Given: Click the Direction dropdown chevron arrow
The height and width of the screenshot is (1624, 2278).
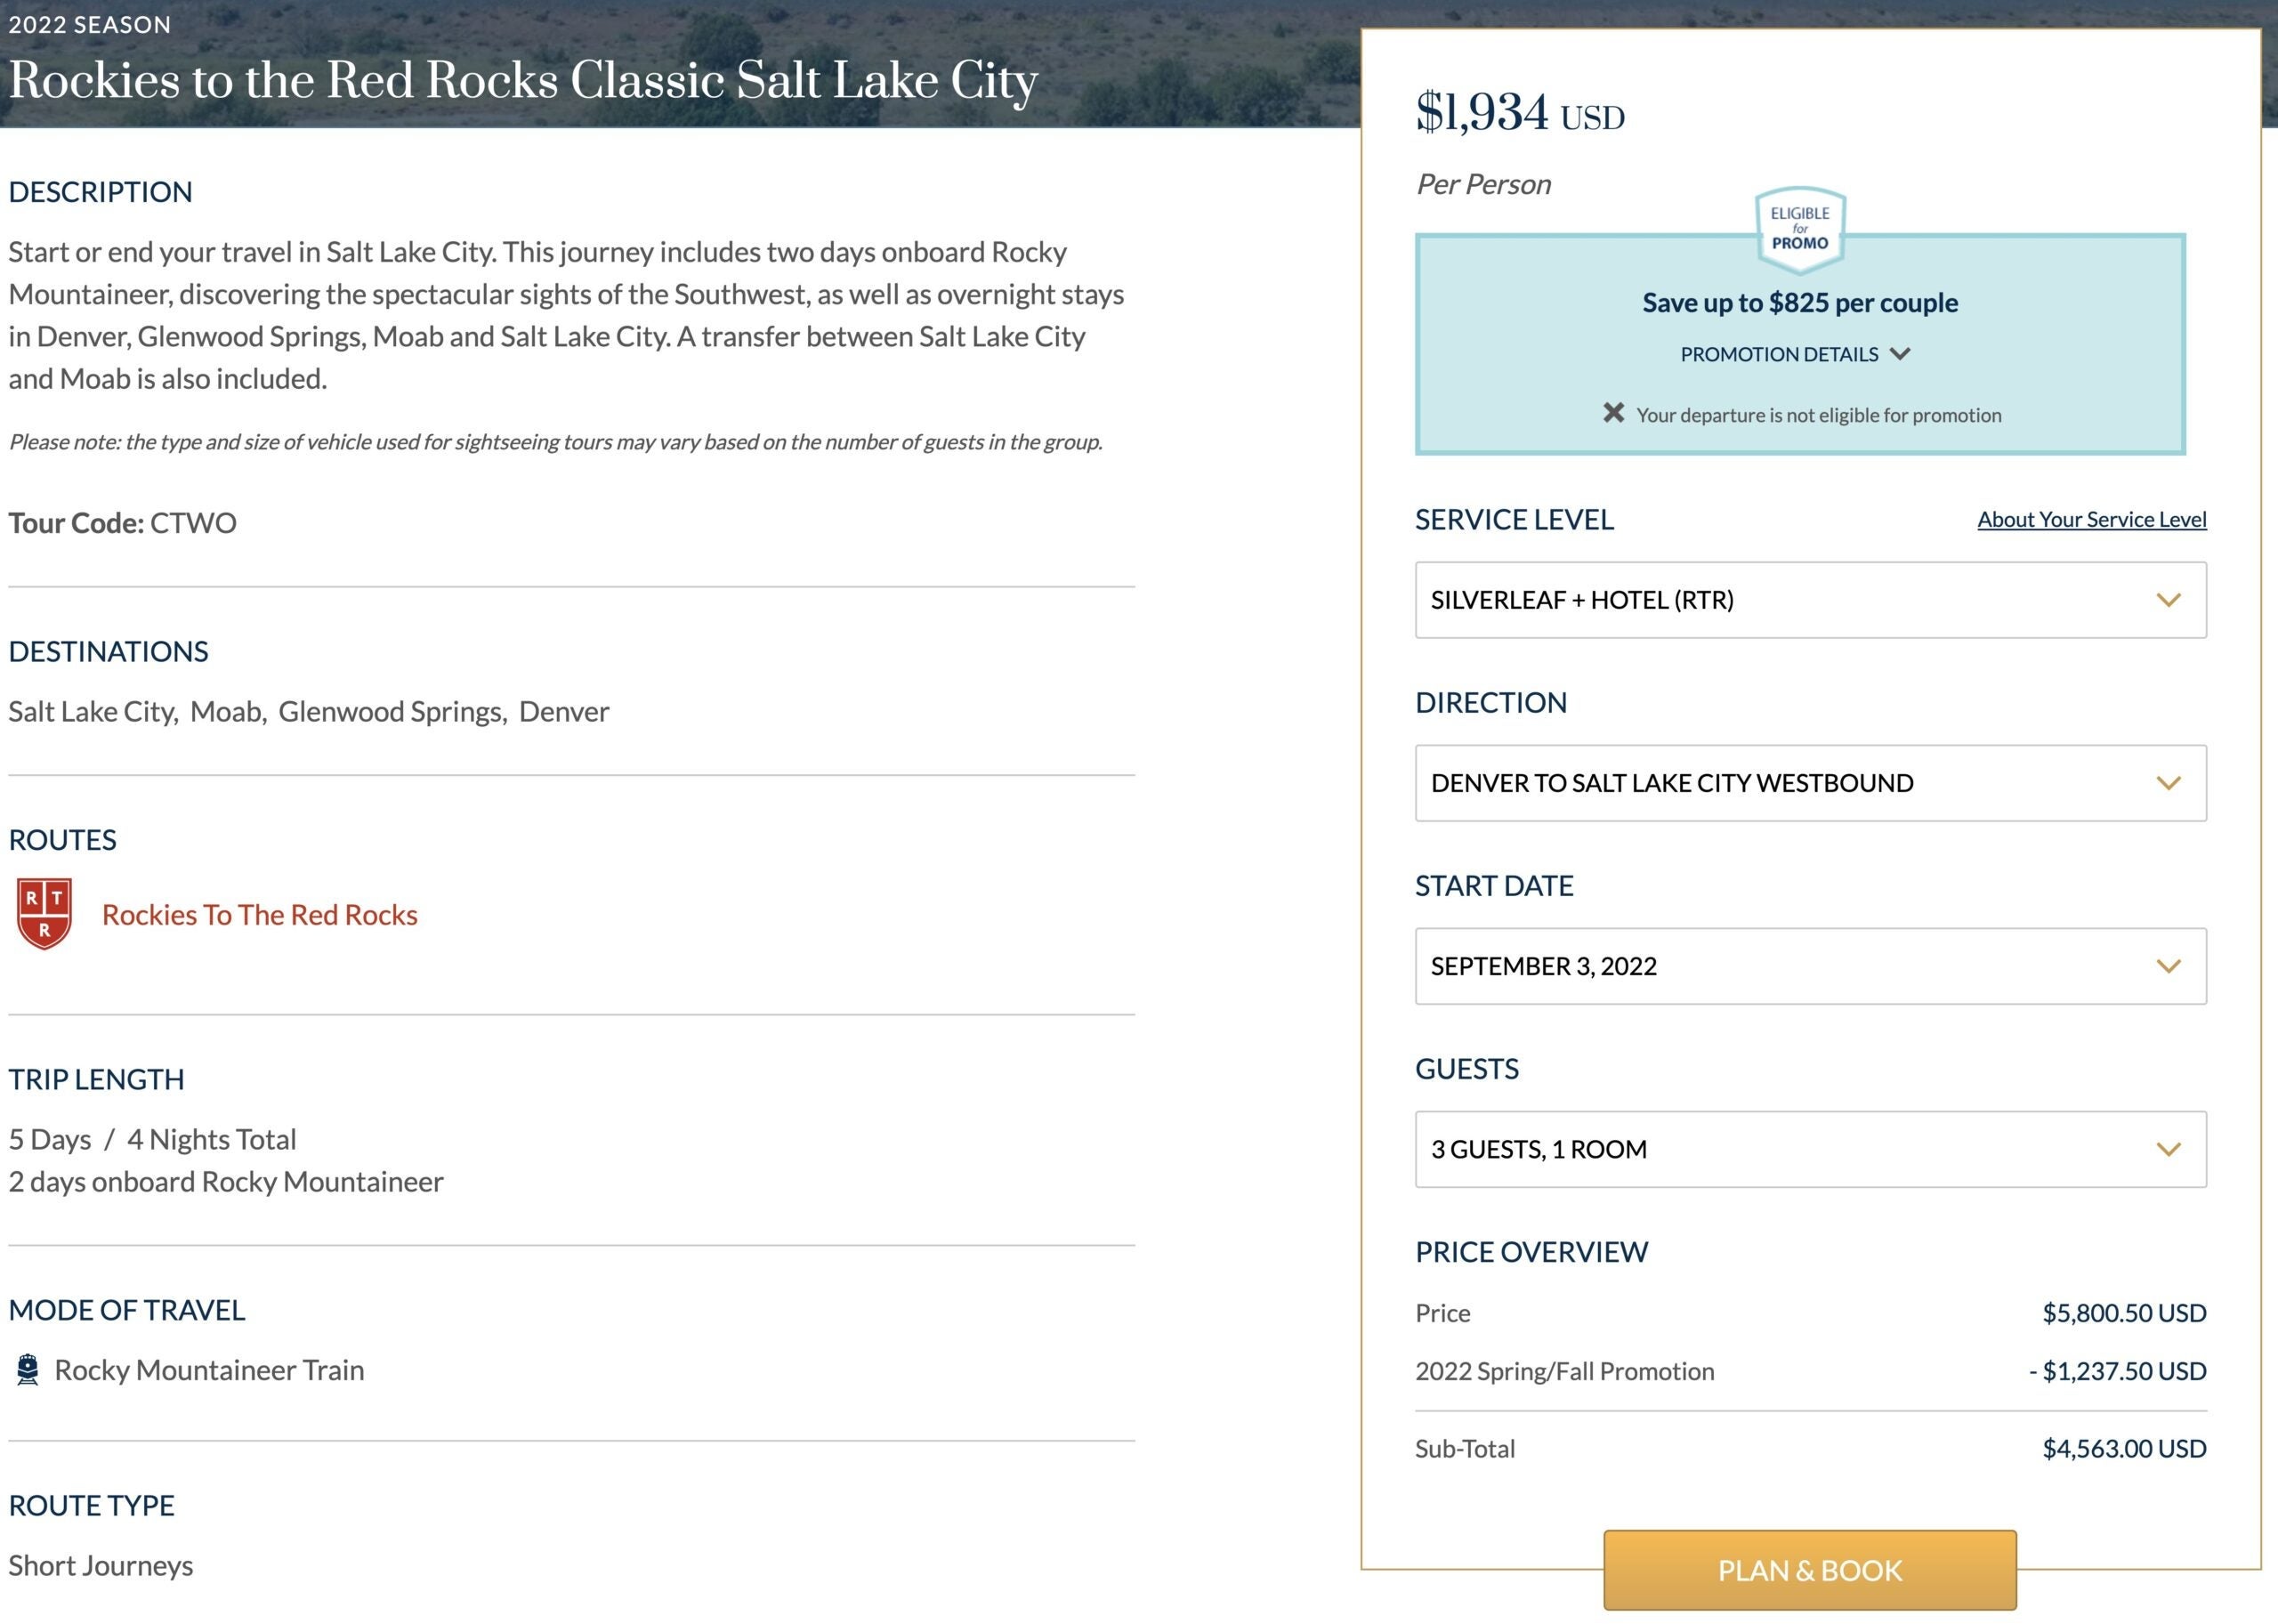Looking at the screenshot, I should [x=2167, y=783].
